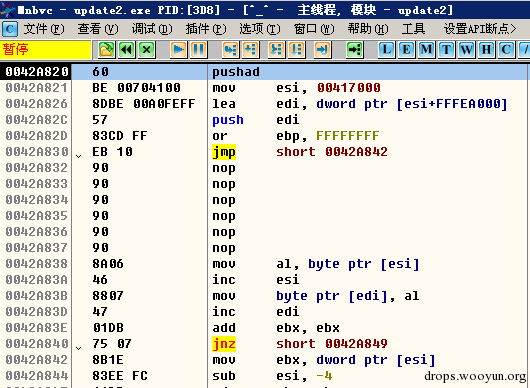The image size is (530, 388).
Task: Click the Go to address icon
Action: tap(355, 50)
